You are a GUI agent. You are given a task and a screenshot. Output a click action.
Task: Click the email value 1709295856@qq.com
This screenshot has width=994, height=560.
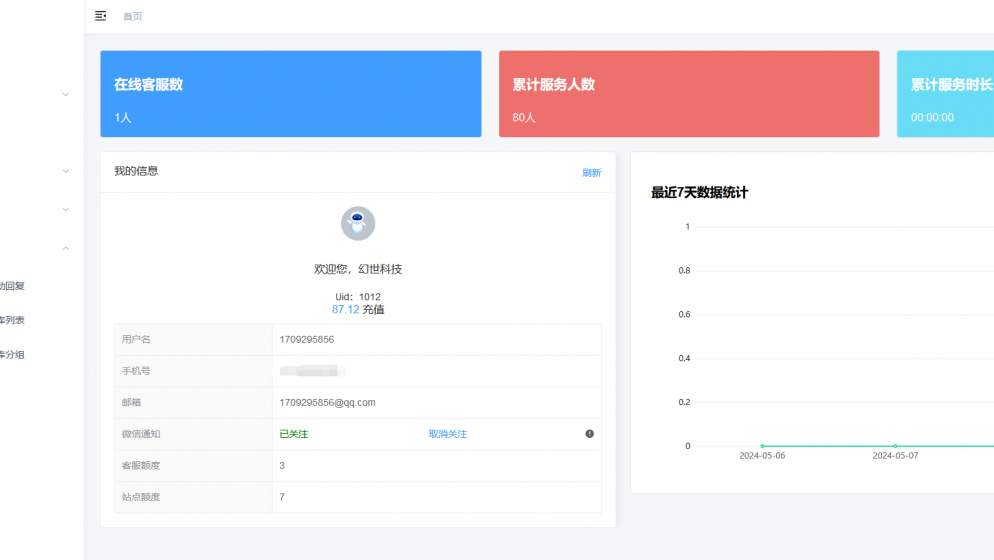click(x=327, y=403)
